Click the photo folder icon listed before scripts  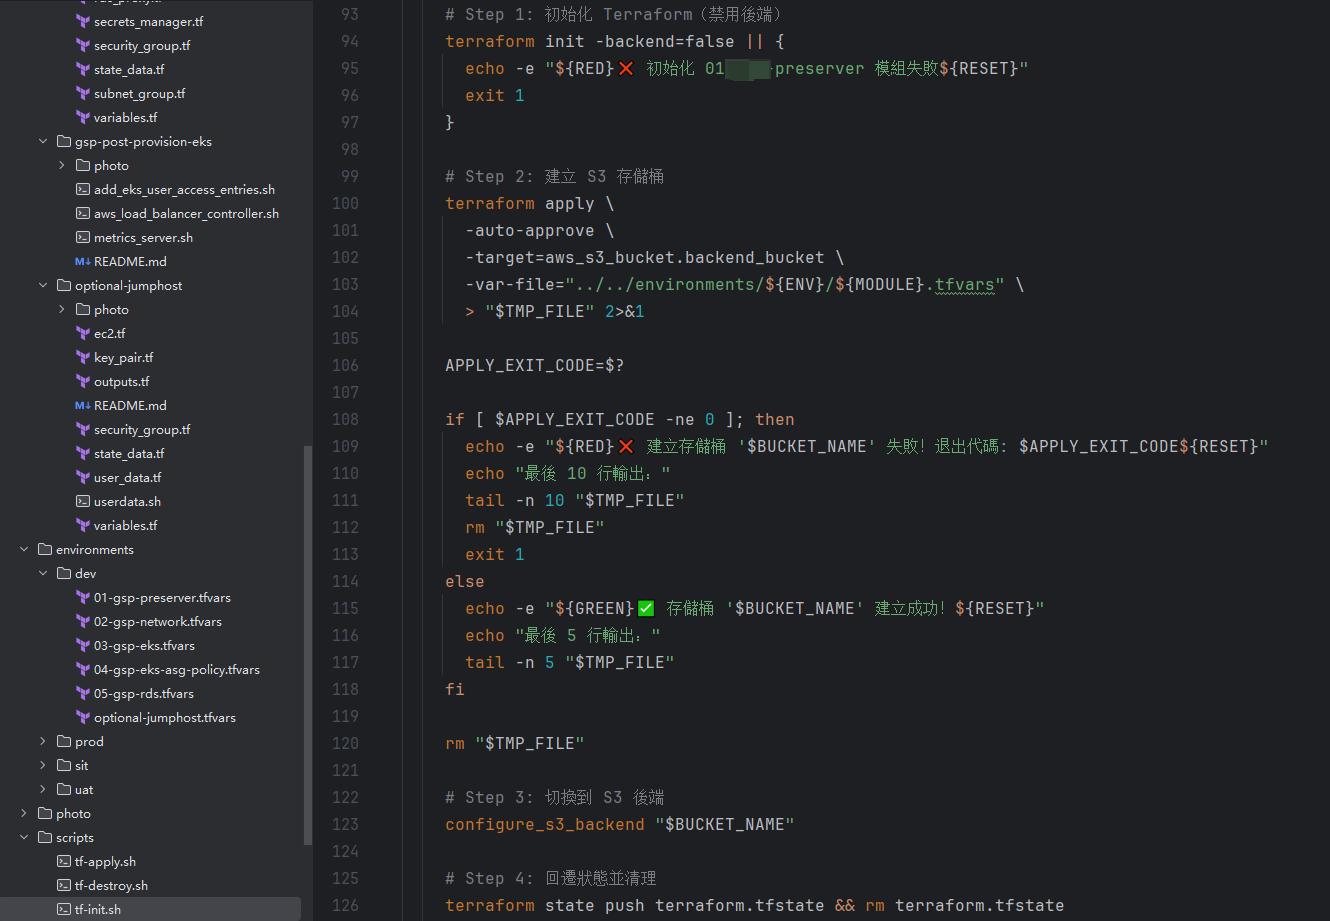(x=45, y=814)
